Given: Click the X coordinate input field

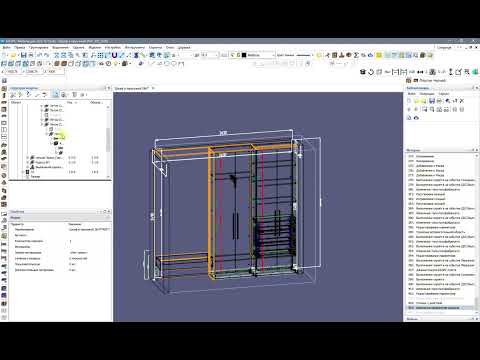Looking at the screenshot, I should point(13,71).
